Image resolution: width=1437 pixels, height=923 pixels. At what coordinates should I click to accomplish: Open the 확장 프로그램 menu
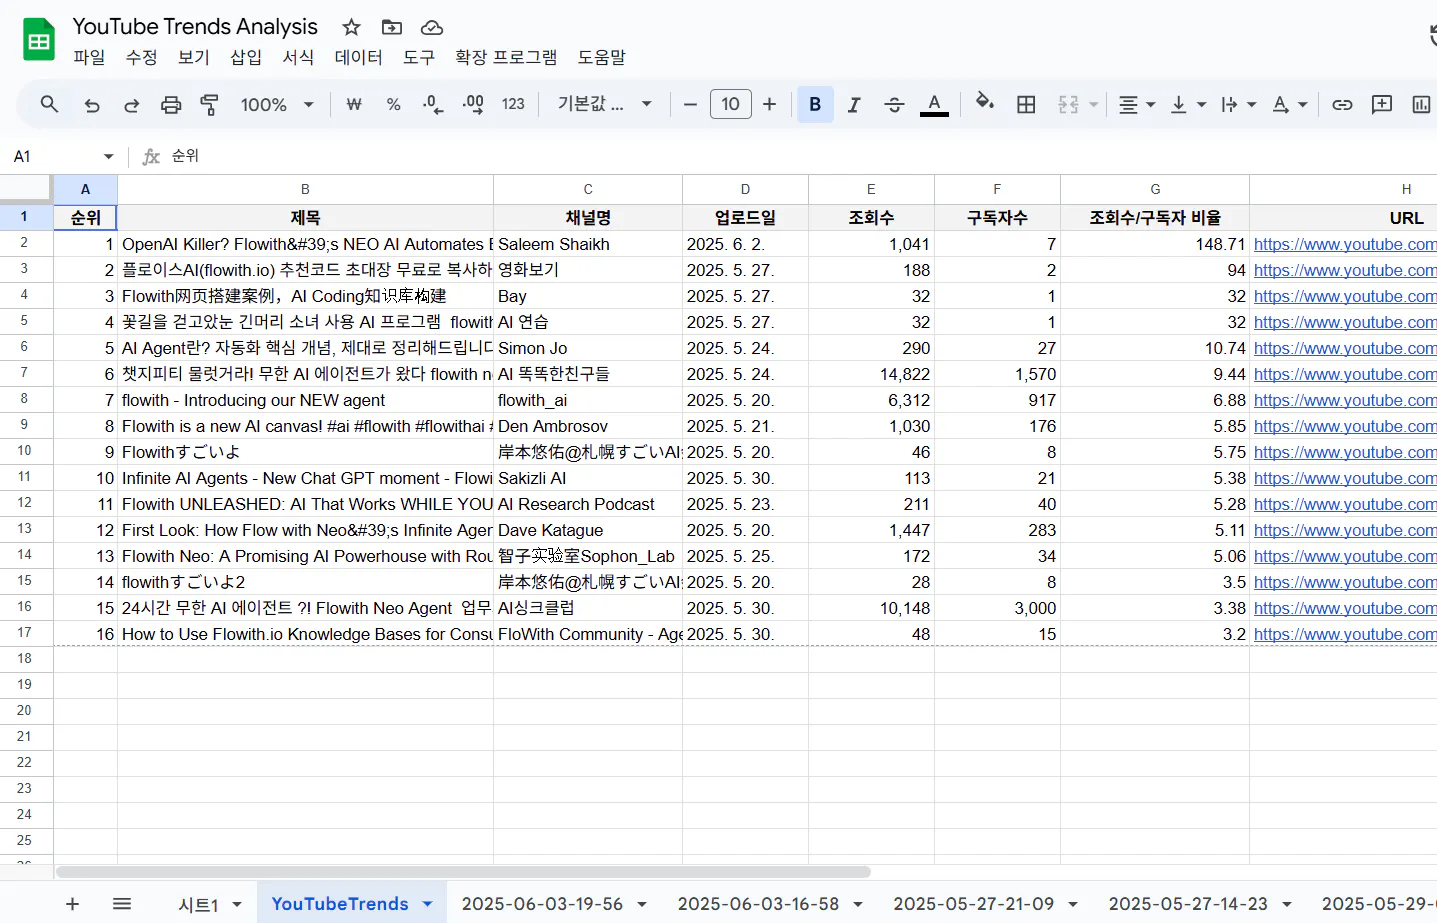click(506, 57)
